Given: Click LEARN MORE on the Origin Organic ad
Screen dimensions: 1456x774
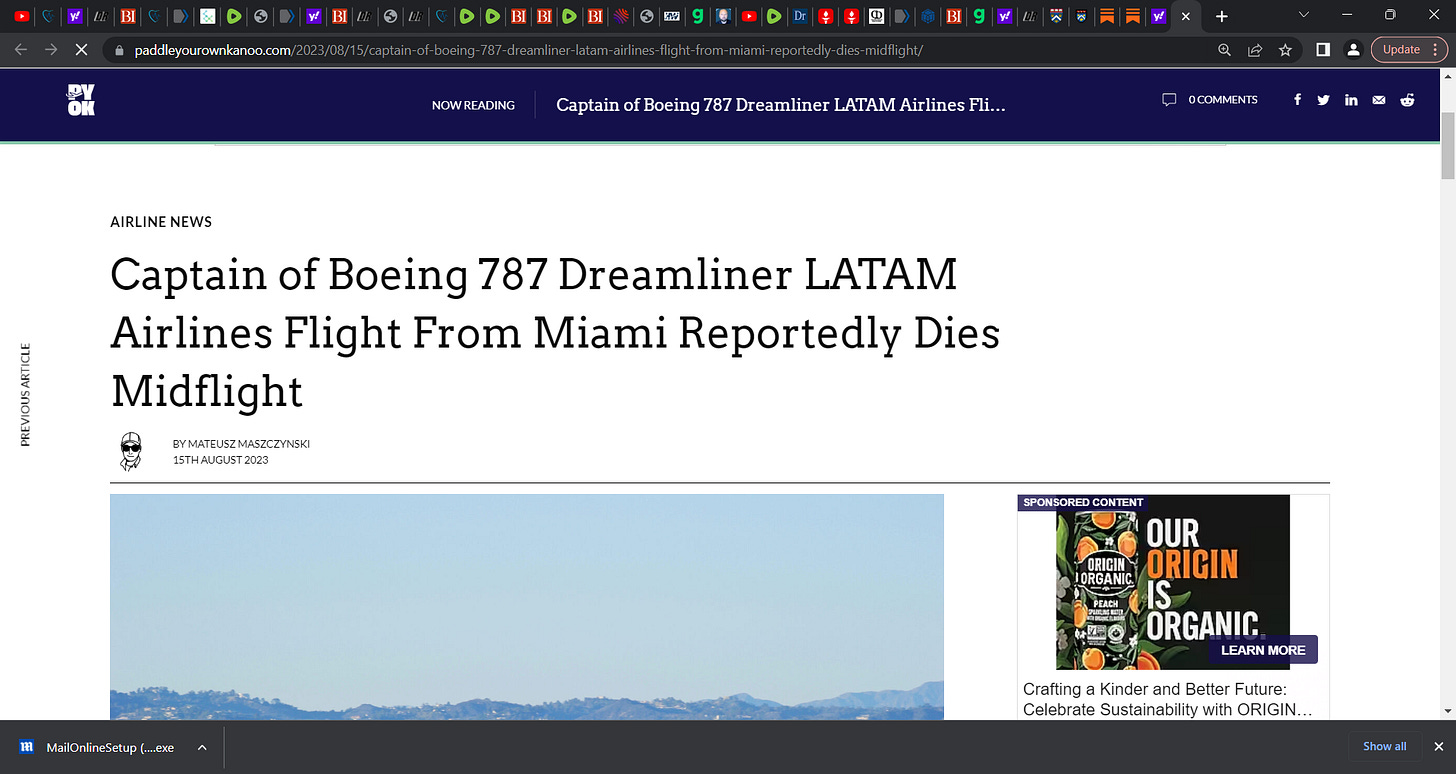Looking at the screenshot, I should (1263, 650).
